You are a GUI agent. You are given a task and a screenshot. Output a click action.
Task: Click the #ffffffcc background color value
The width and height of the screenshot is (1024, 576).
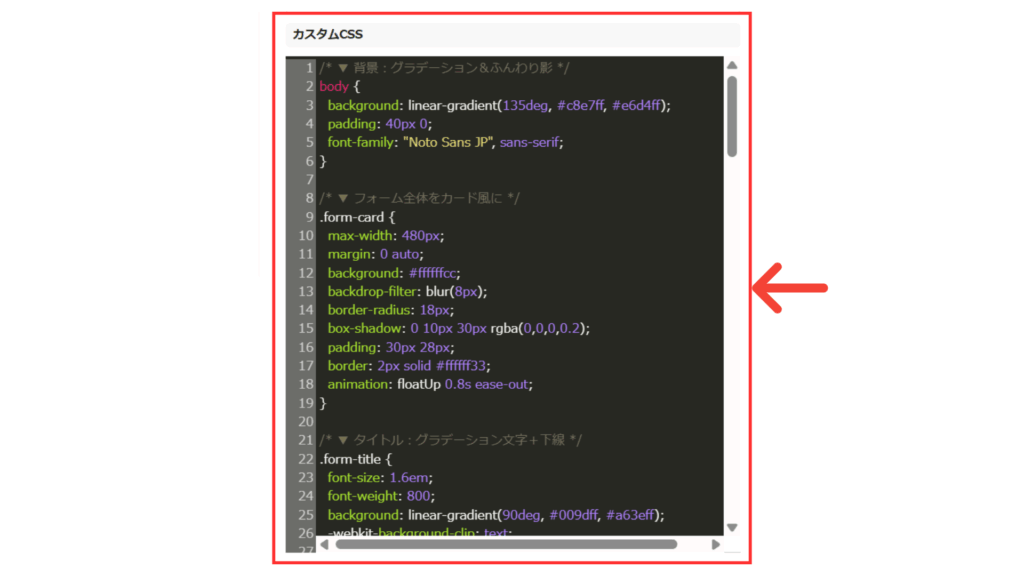coord(433,273)
